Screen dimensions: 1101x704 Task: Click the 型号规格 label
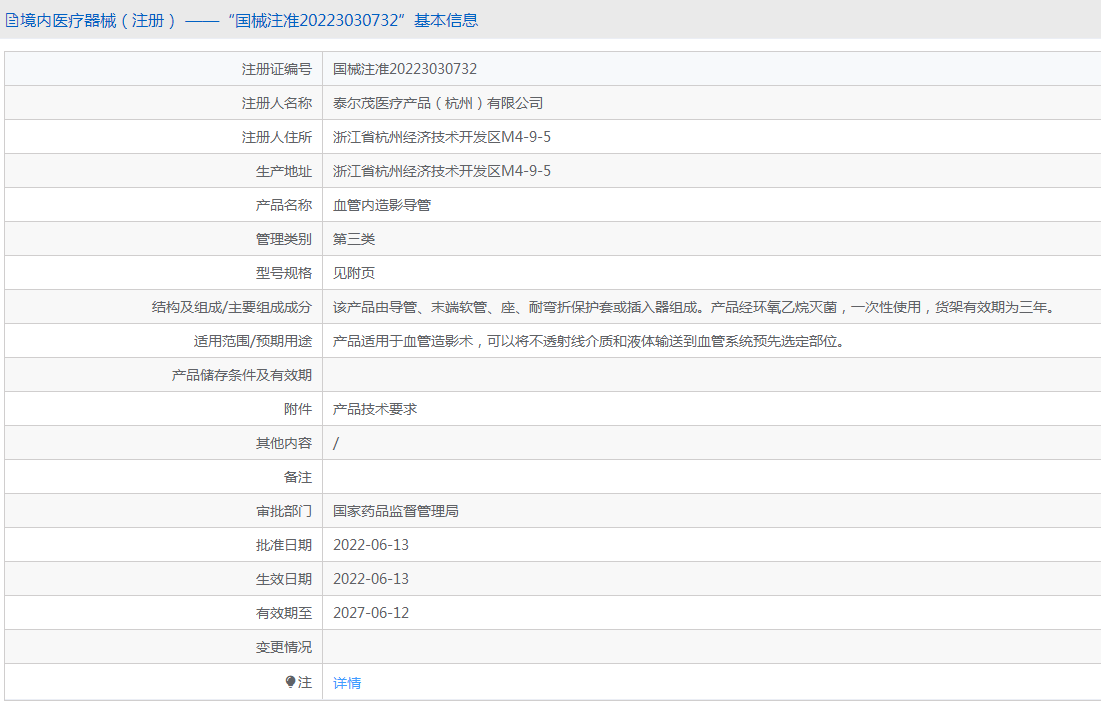pos(284,273)
